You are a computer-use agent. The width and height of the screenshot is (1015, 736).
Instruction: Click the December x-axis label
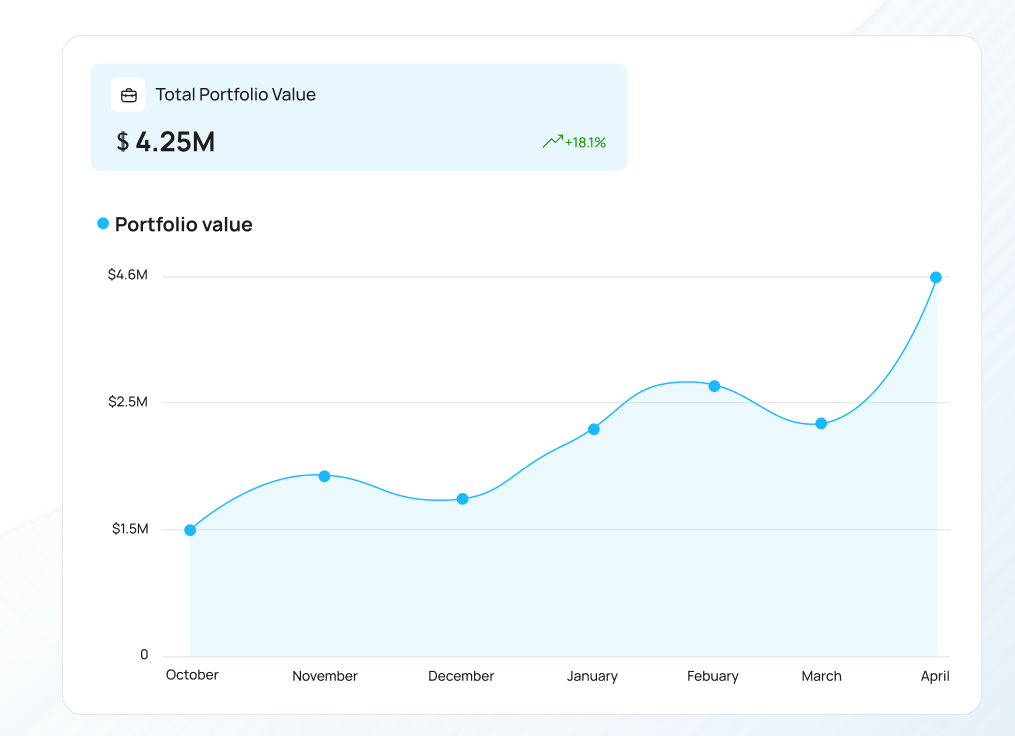[461, 676]
